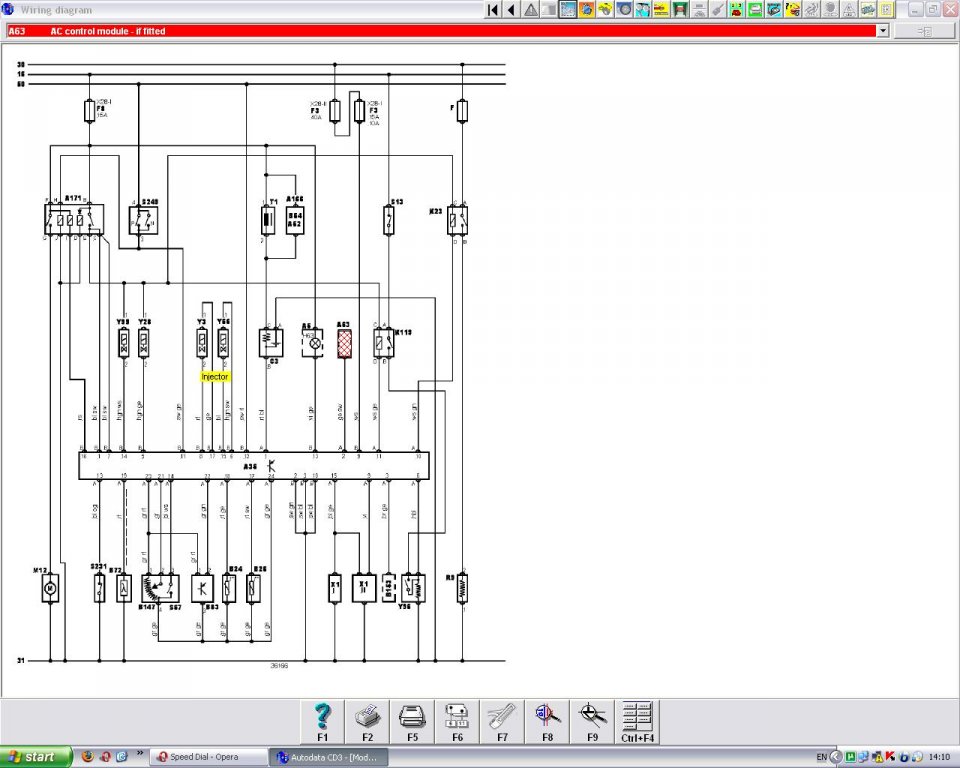
Task: Click the F5 printer setup icon
Action: [412, 721]
